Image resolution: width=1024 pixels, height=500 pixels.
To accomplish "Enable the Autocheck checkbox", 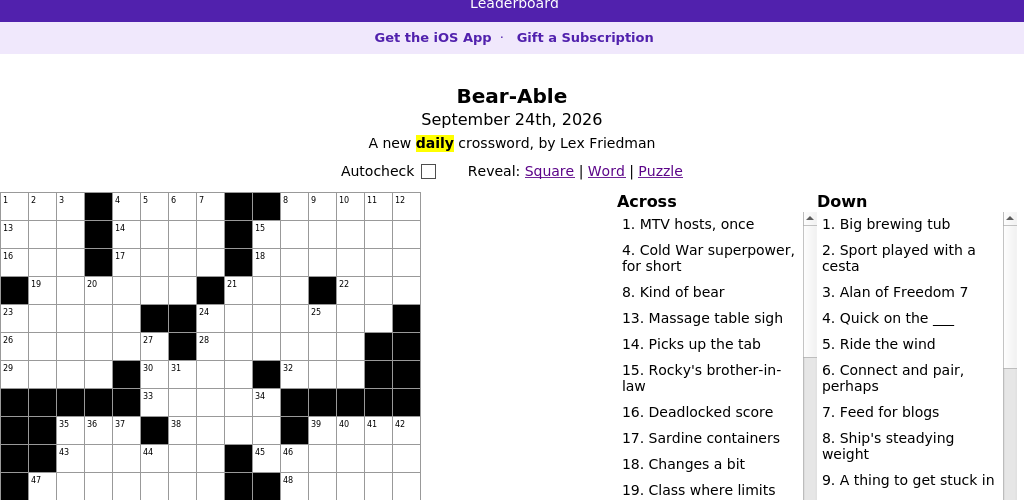I will pos(428,171).
